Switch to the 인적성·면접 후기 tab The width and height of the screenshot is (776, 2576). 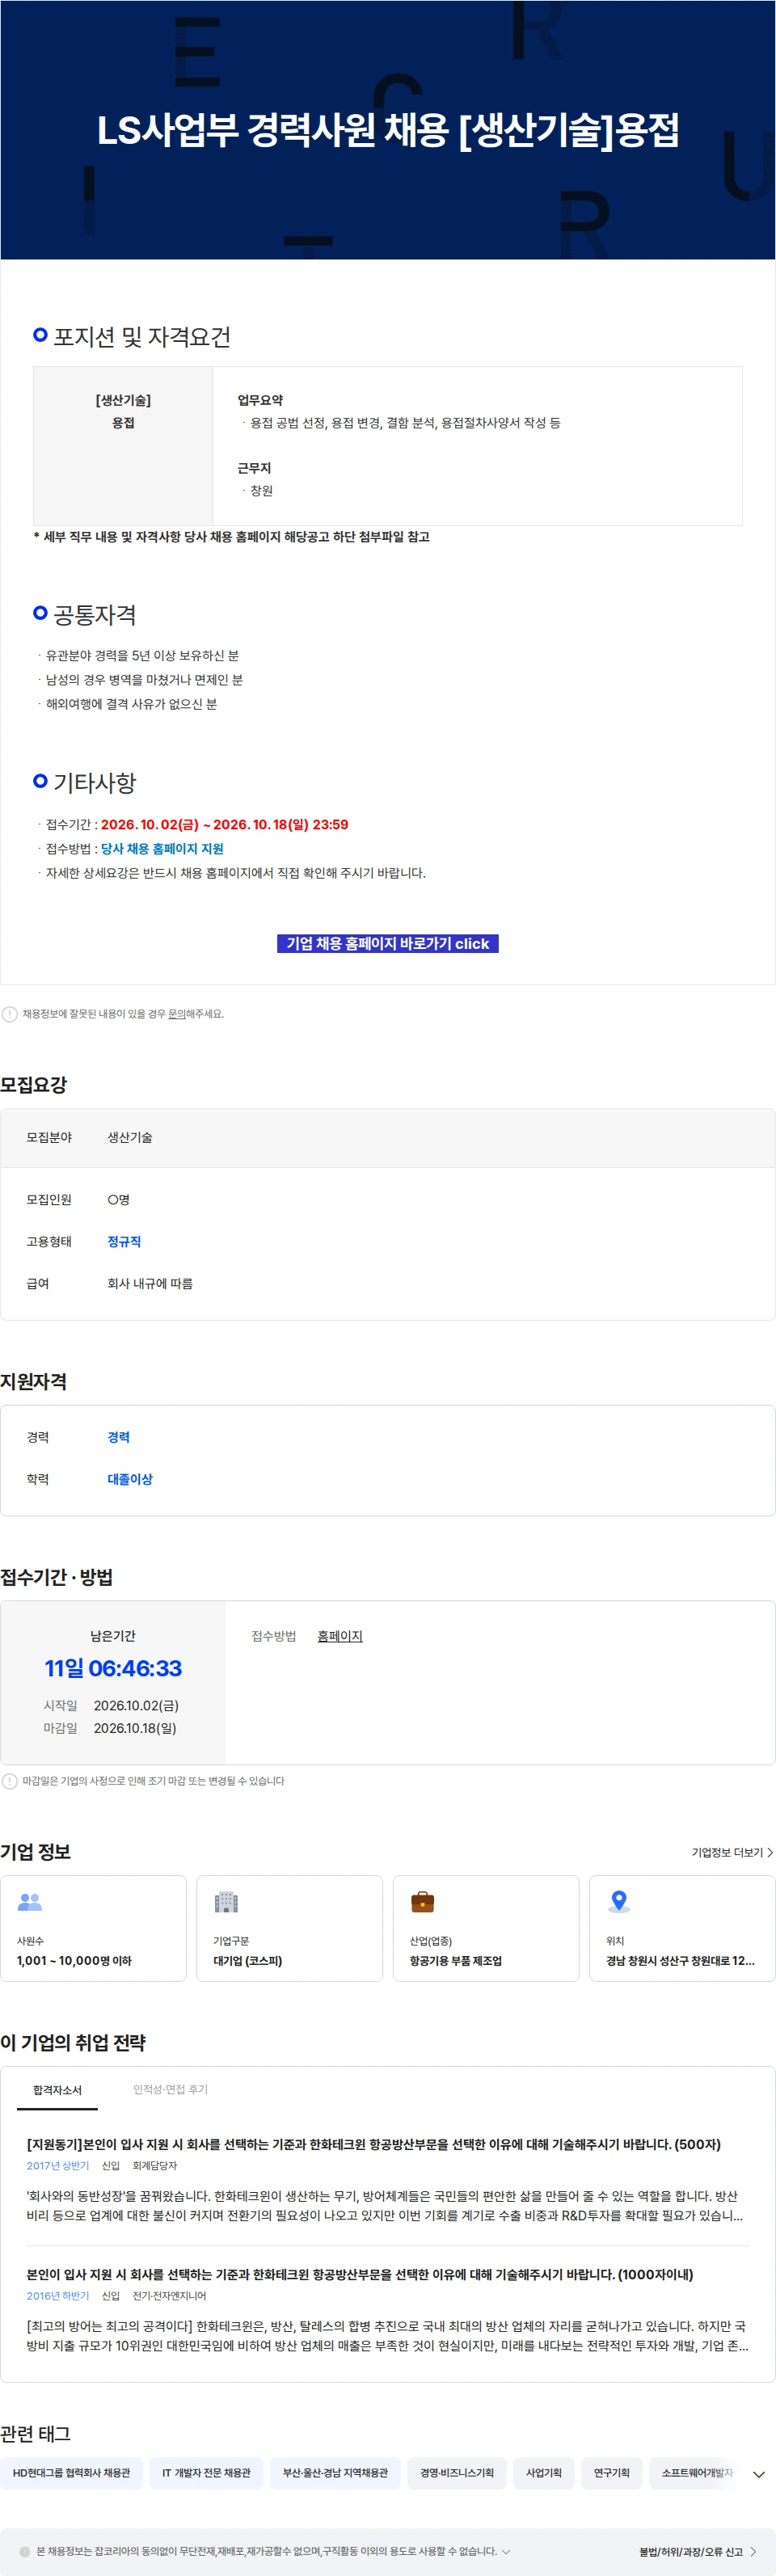170,2090
